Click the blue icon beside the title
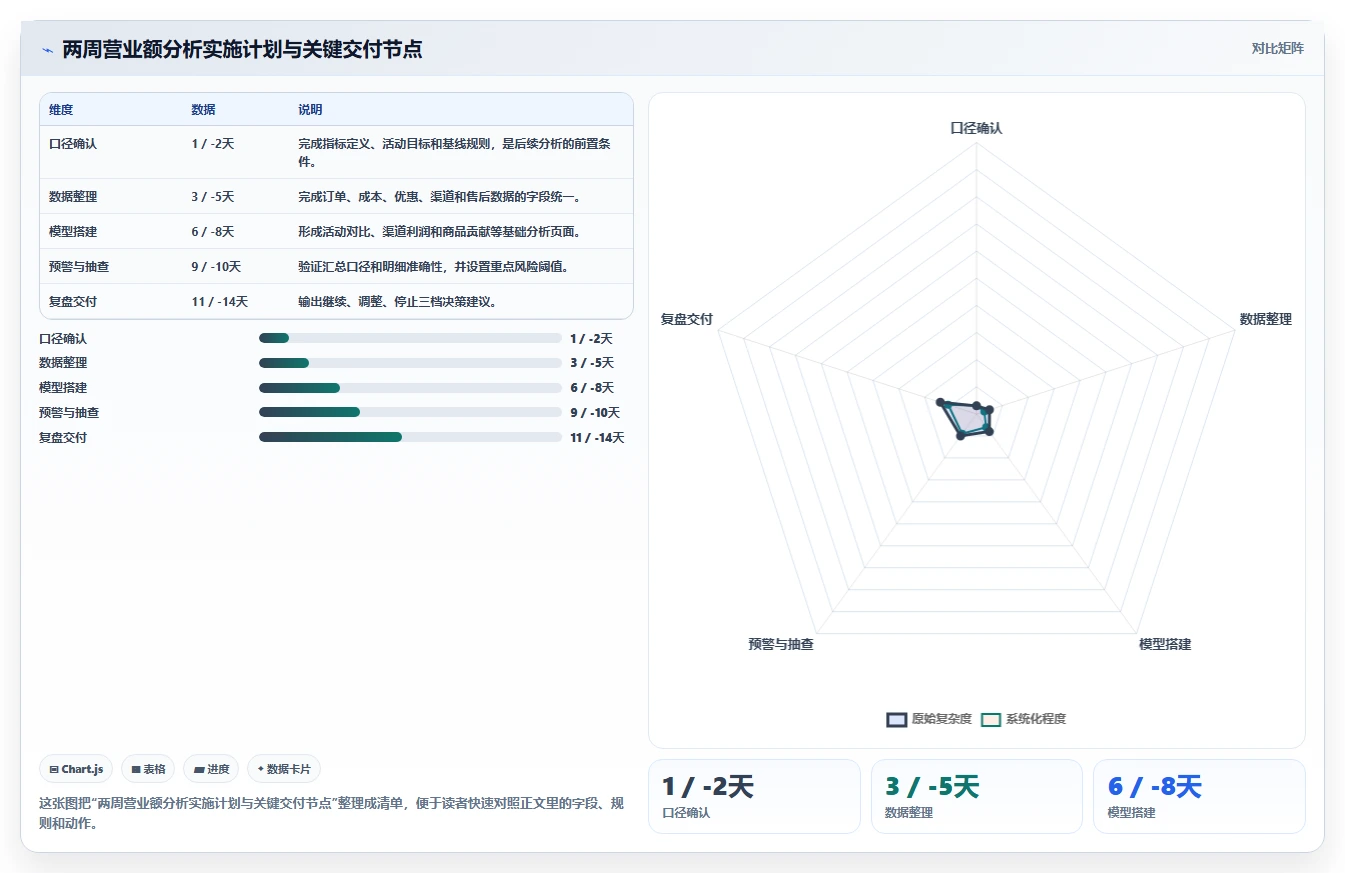 coord(47,50)
